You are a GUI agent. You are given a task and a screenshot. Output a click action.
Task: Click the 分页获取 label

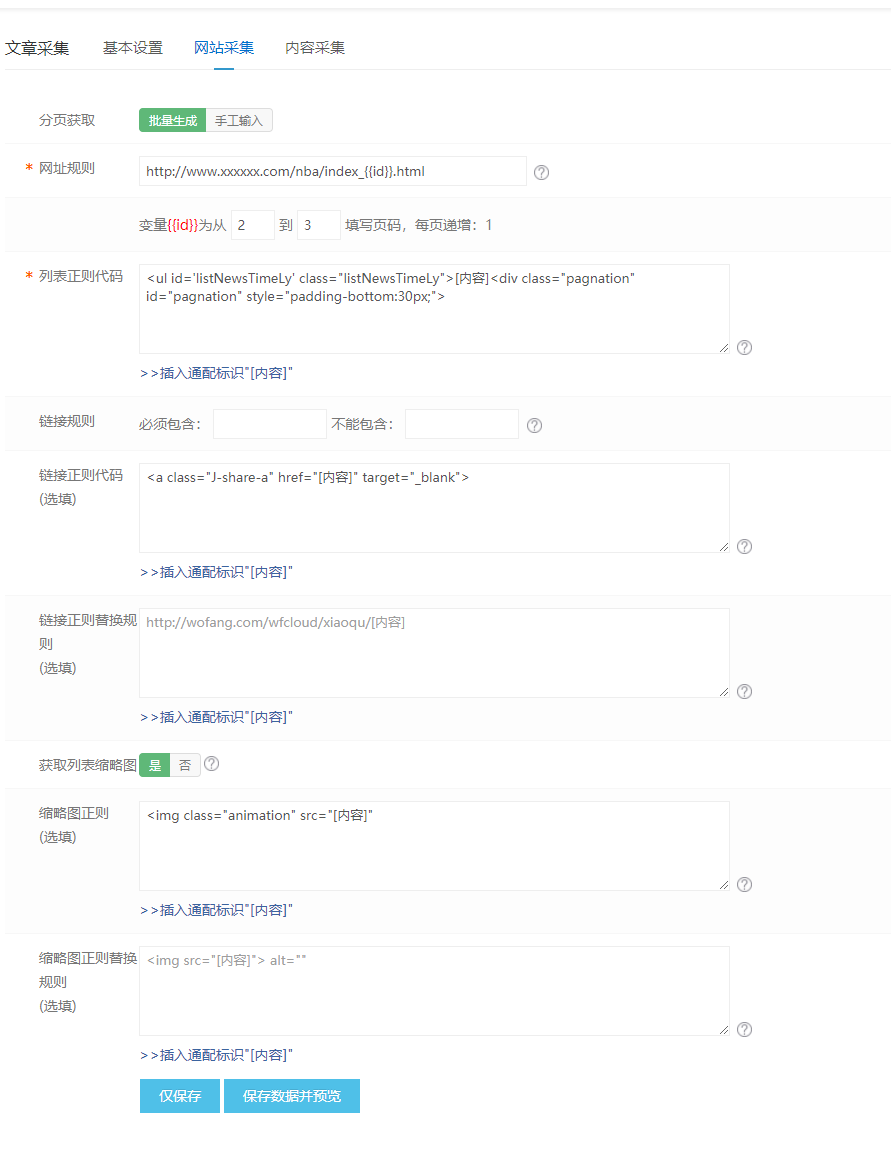[x=67, y=120]
